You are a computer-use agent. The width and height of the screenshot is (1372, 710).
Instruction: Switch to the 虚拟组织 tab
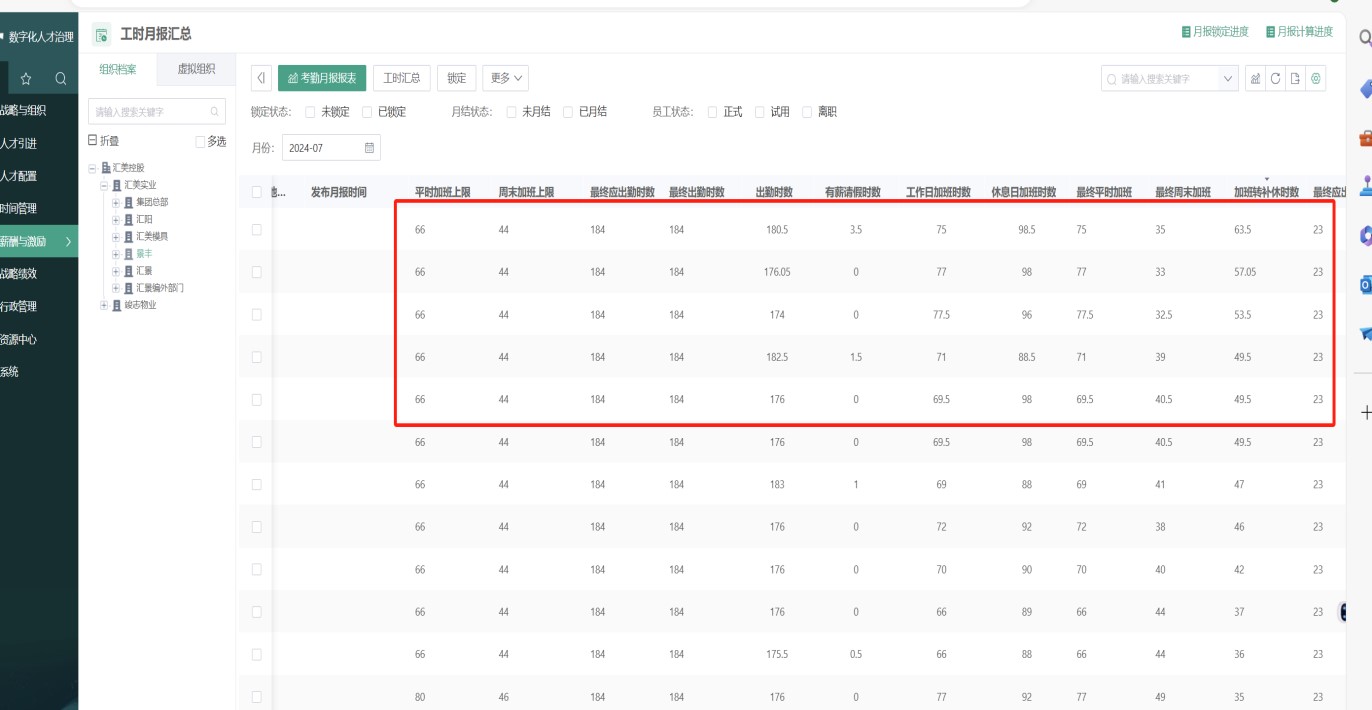point(196,69)
